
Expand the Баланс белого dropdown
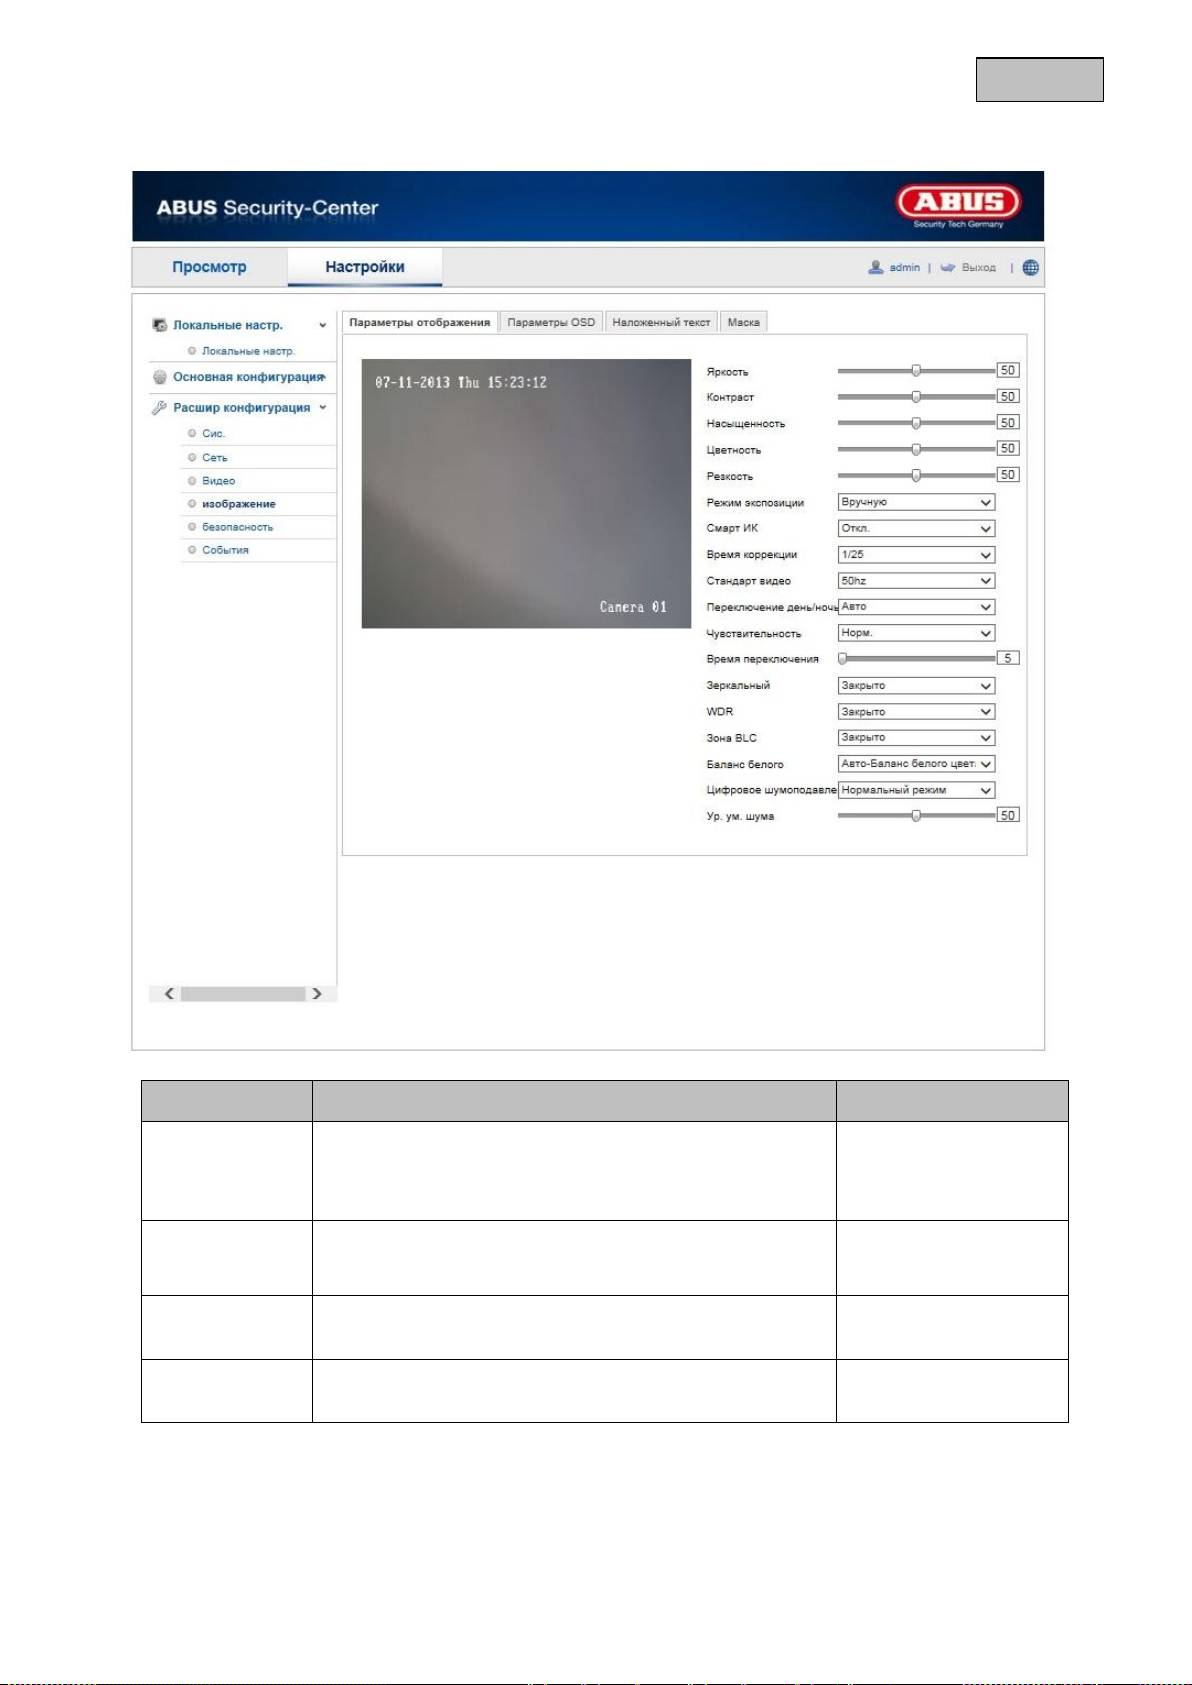(916, 764)
